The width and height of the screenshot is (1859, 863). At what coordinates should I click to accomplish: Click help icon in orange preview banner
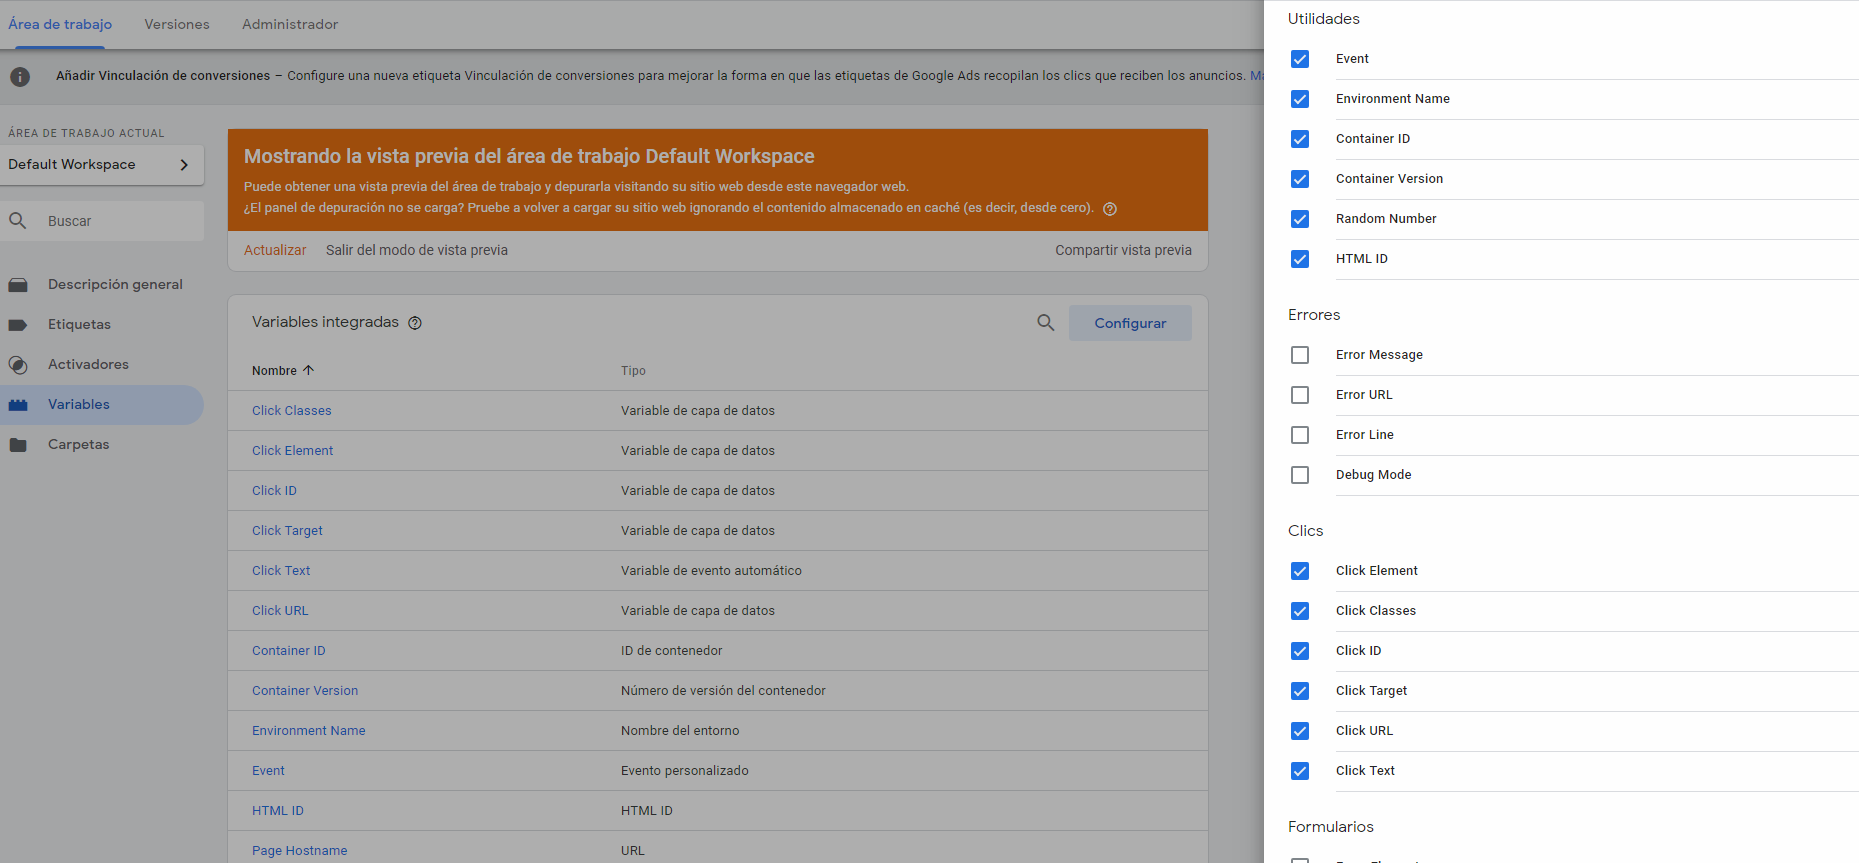pos(1109,209)
